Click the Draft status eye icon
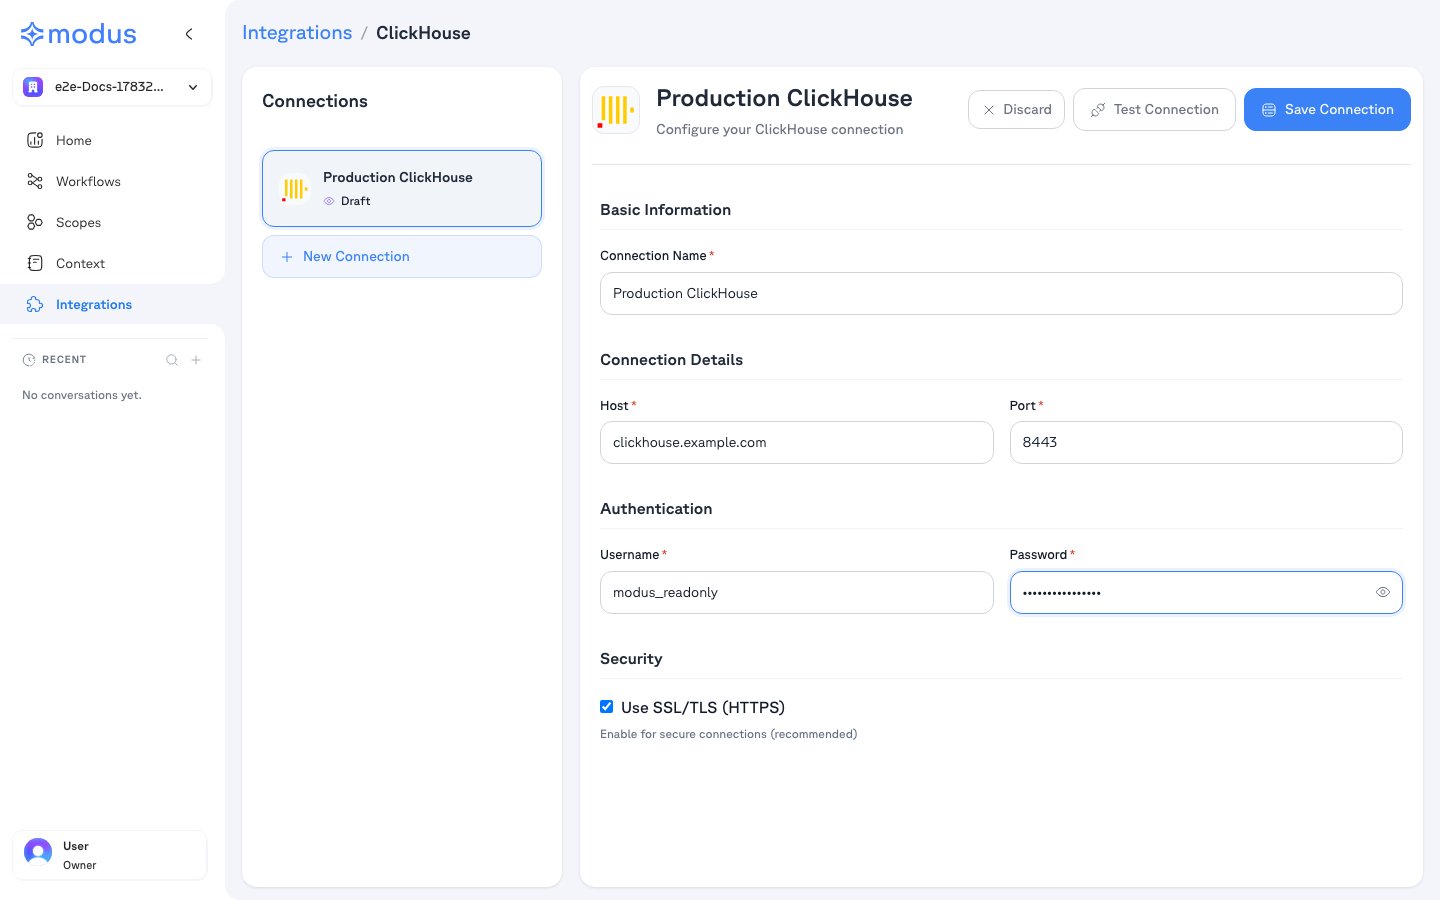Image resolution: width=1440 pixels, height=900 pixels. (x=329, y=201)
